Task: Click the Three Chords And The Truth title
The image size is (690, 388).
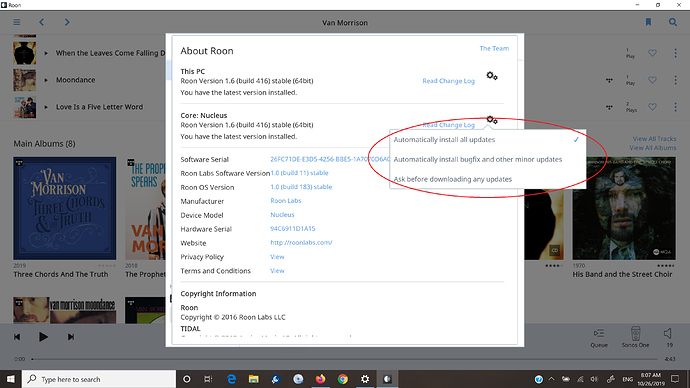Action: pyautogui.click(x=61, y=274)
